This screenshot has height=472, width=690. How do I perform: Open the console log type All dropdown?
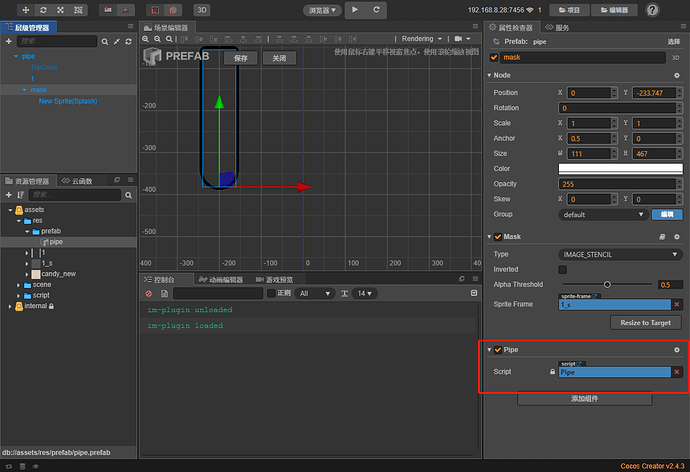[x=315, y=293]
